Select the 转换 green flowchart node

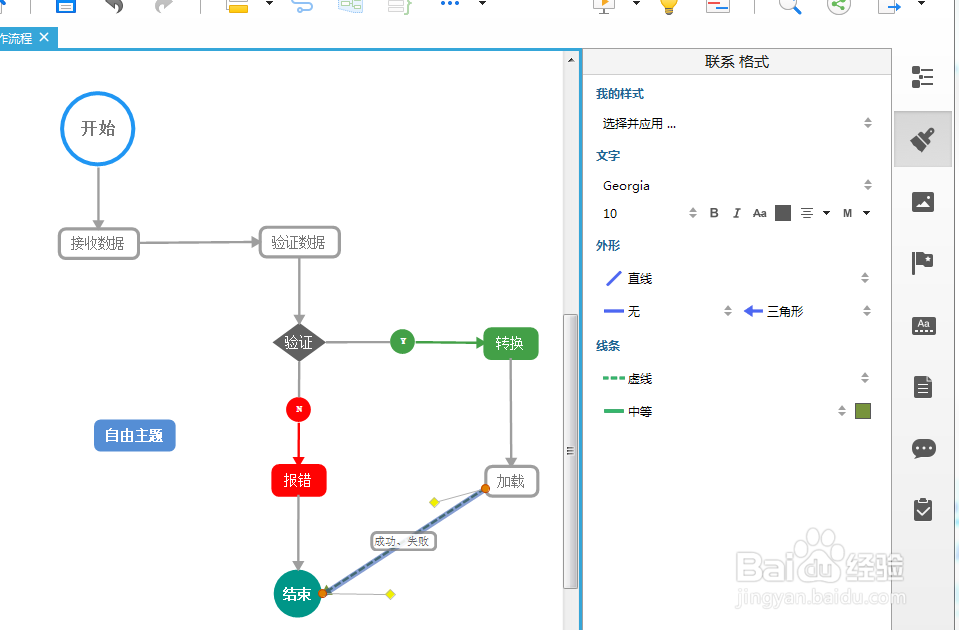pyautogui.click(x=510, y=342)
